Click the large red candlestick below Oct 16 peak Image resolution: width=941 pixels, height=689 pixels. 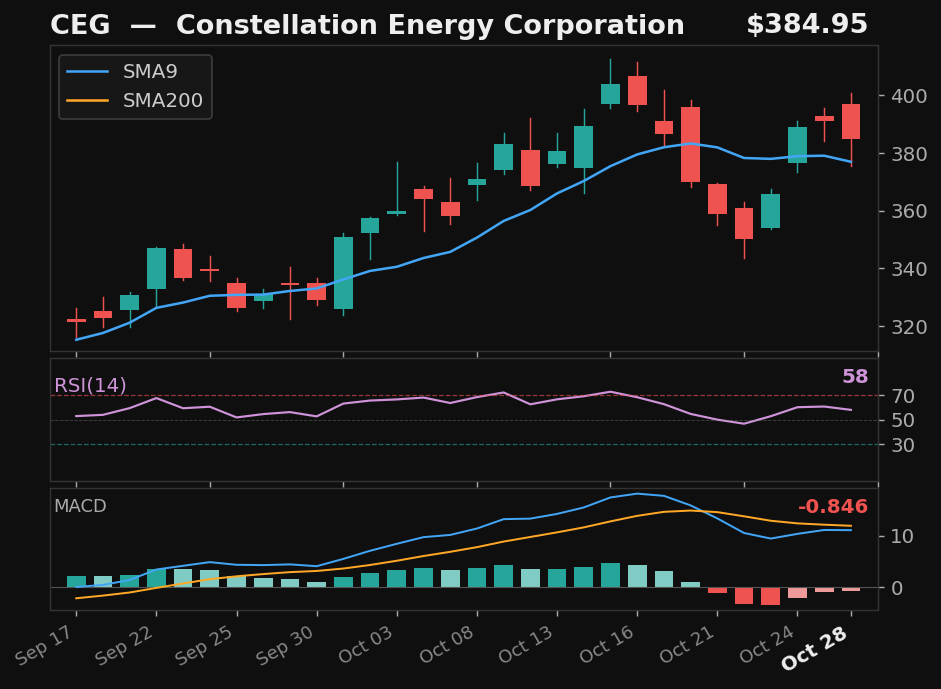[x=690, y=145]
